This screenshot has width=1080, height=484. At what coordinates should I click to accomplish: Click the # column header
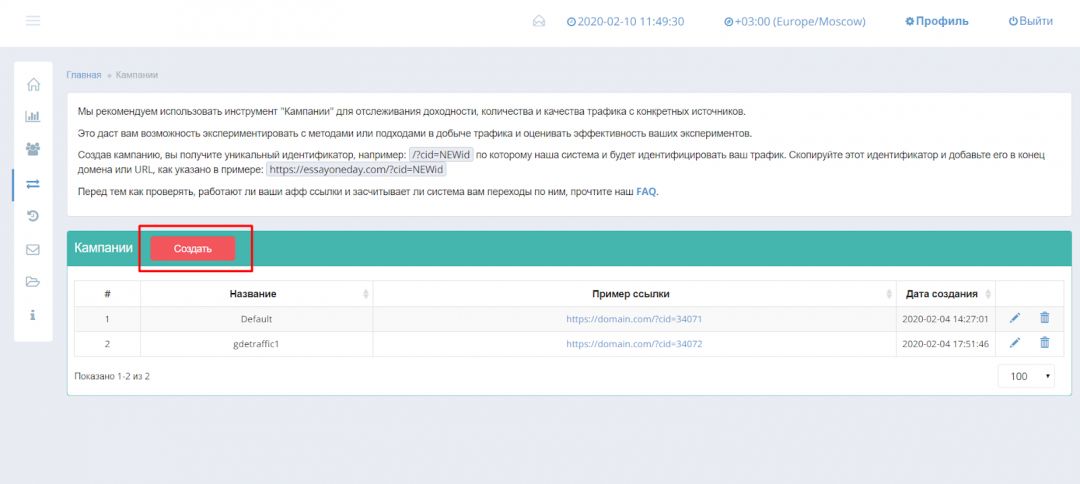point(107,294)
